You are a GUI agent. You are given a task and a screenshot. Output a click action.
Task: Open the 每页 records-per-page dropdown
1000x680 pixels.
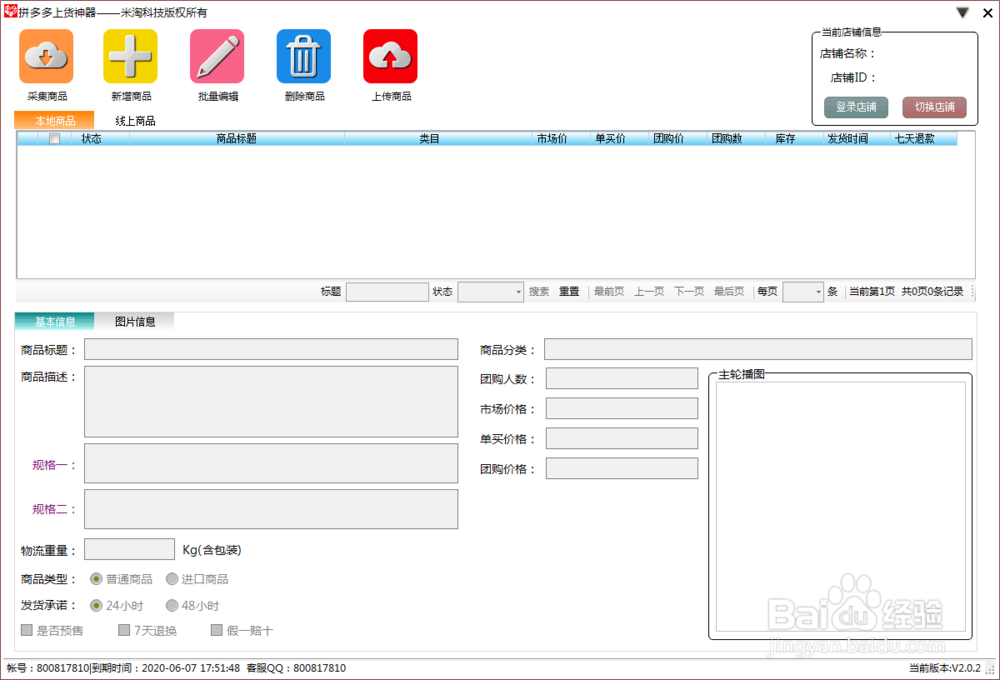pos(803,292)
